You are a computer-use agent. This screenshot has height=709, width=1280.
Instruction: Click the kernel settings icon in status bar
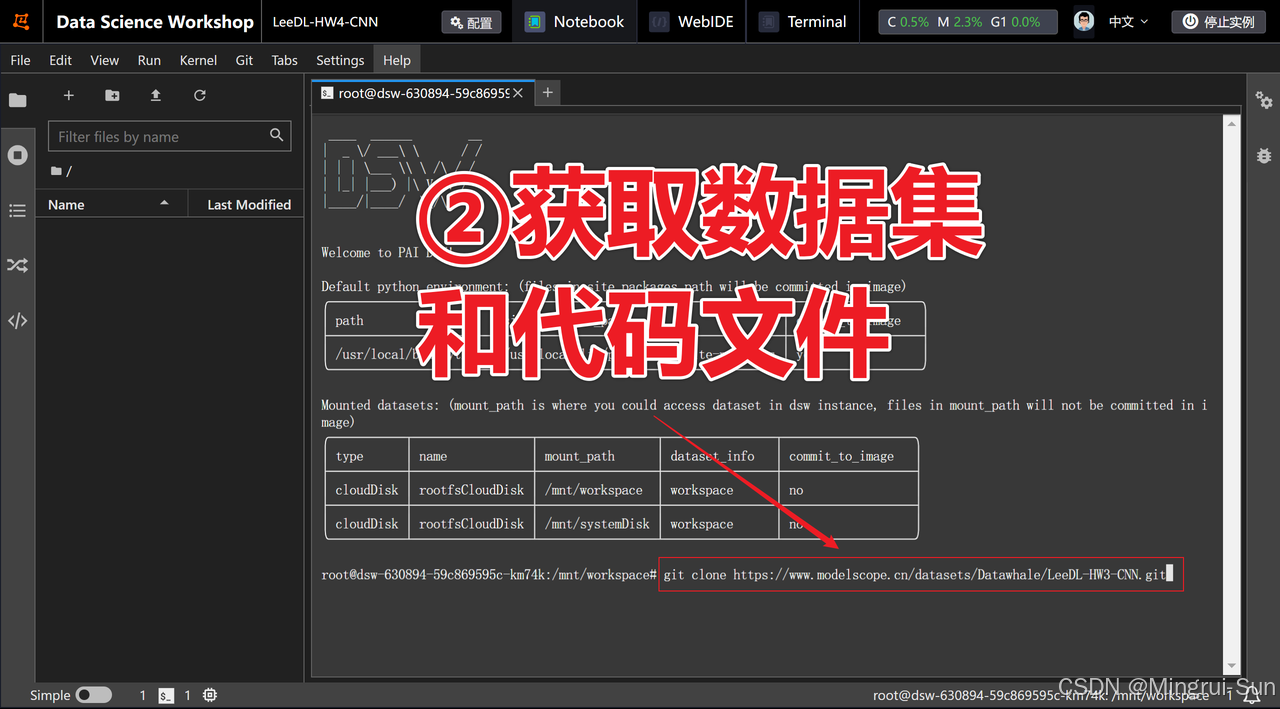(x=210, y=695)
